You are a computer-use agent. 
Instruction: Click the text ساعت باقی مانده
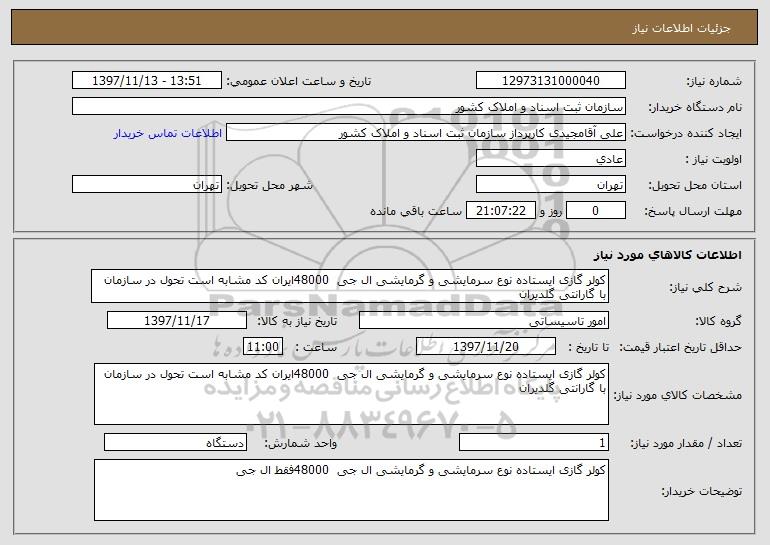(x=415, y=211)
